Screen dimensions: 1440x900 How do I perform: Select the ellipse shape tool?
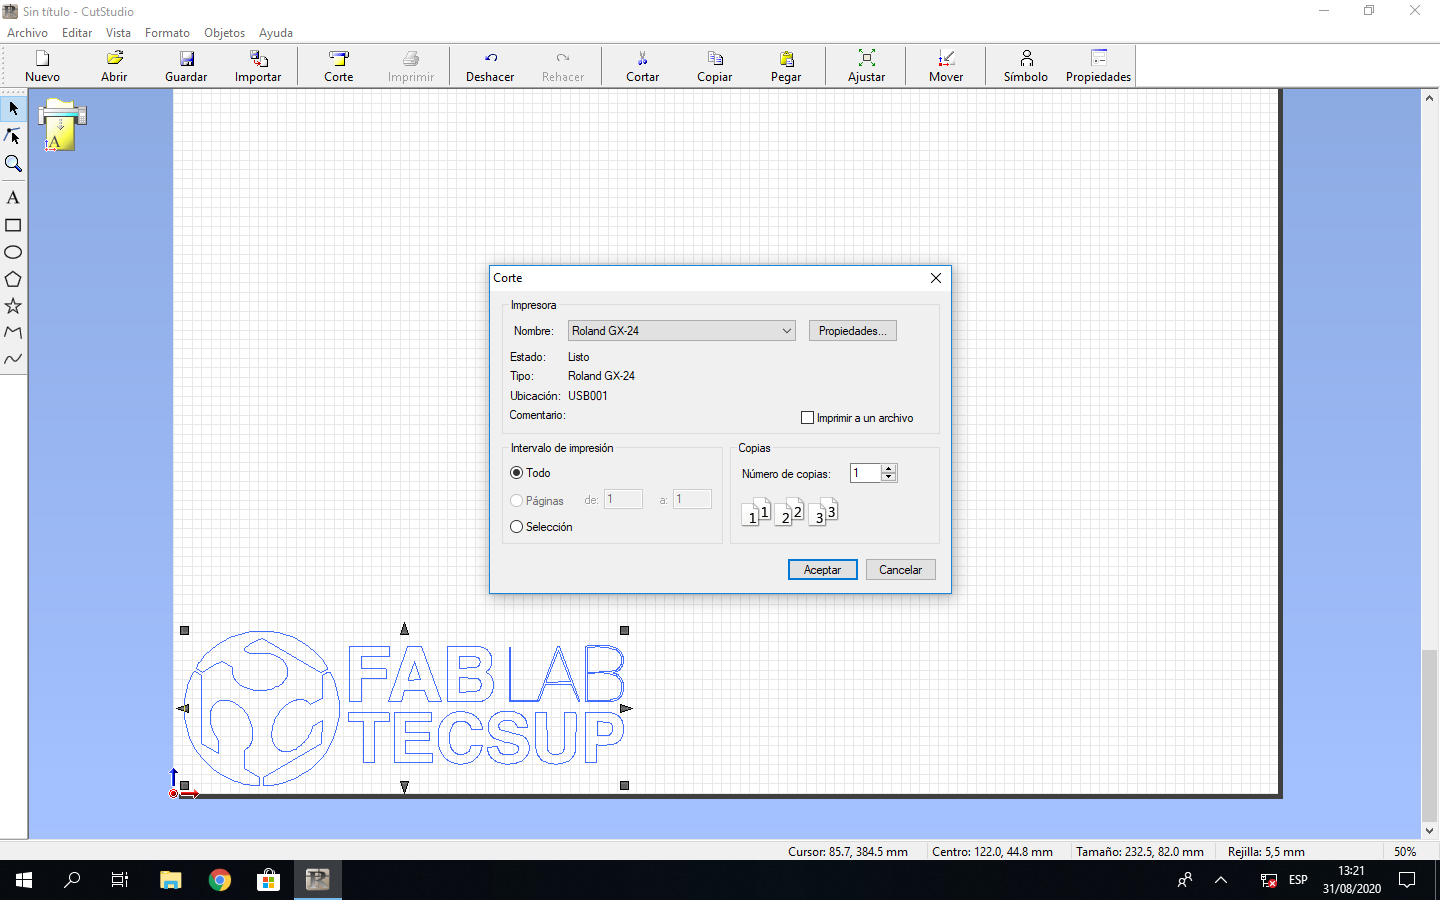[13, 252]
